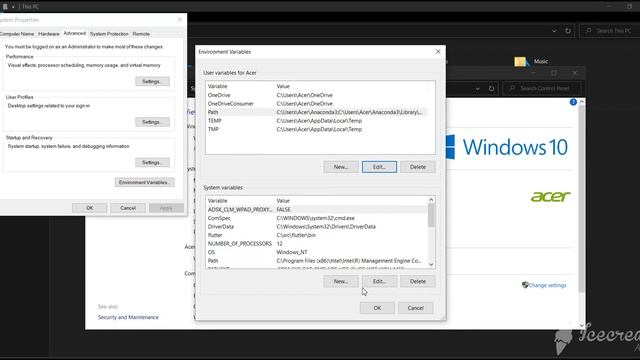Confirm Environment Variables with OK
The image size is (640, 360).
377,308
